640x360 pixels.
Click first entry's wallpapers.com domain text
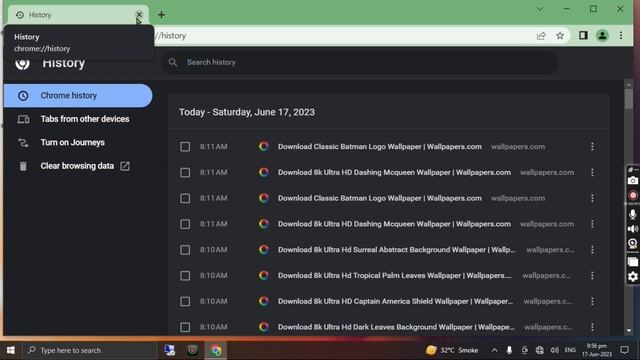pyautogui.click(x=518, y=147)
